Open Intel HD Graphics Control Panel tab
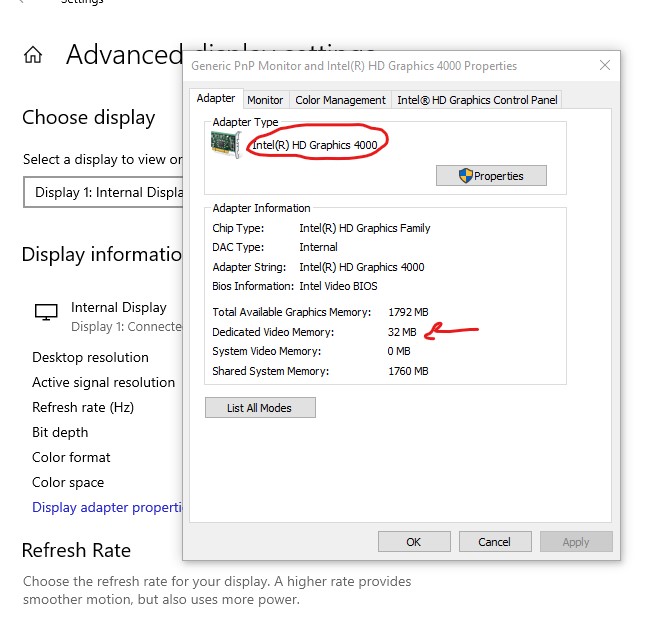 tap(477, 100)
